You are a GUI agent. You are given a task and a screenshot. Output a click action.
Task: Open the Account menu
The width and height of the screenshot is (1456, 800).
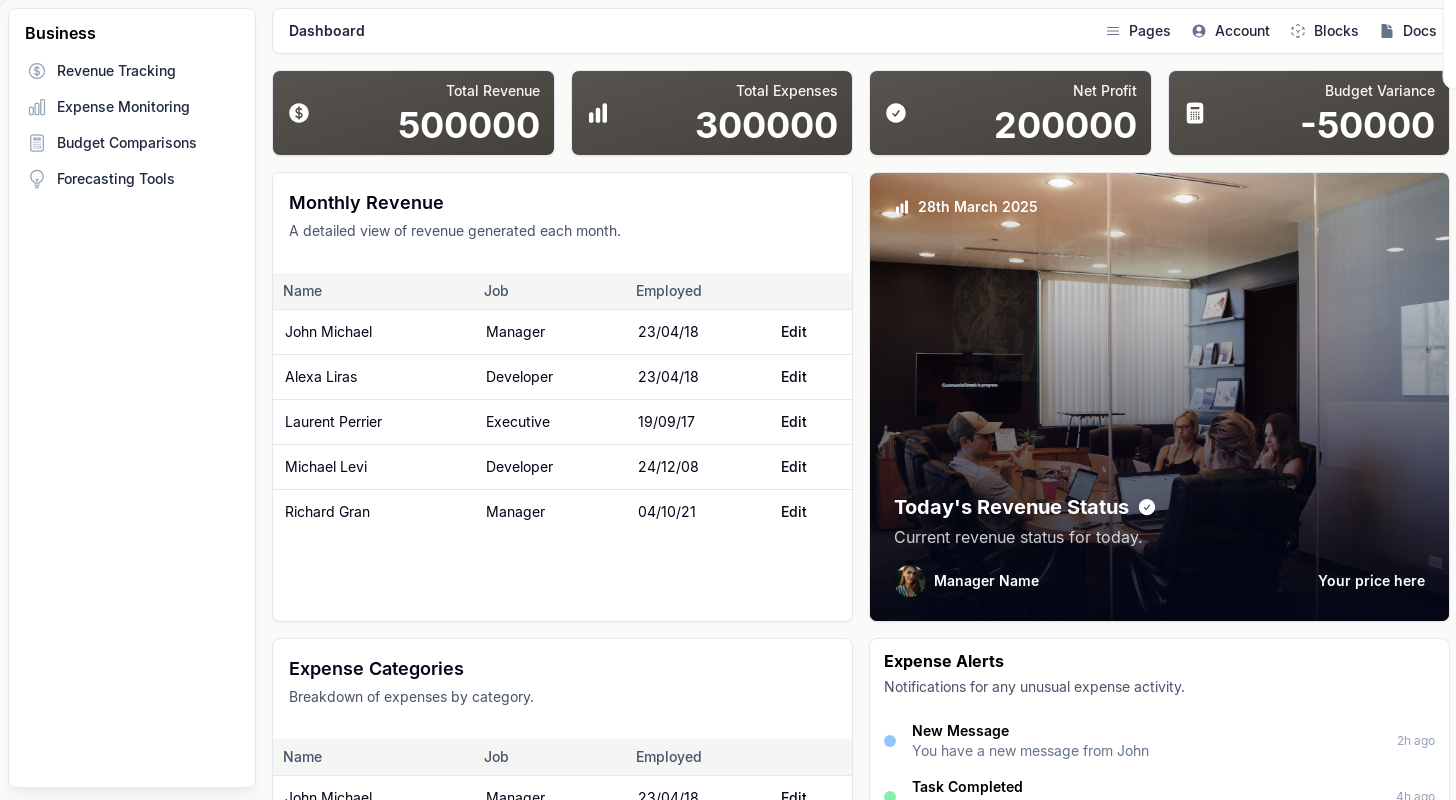point(1231,31)
